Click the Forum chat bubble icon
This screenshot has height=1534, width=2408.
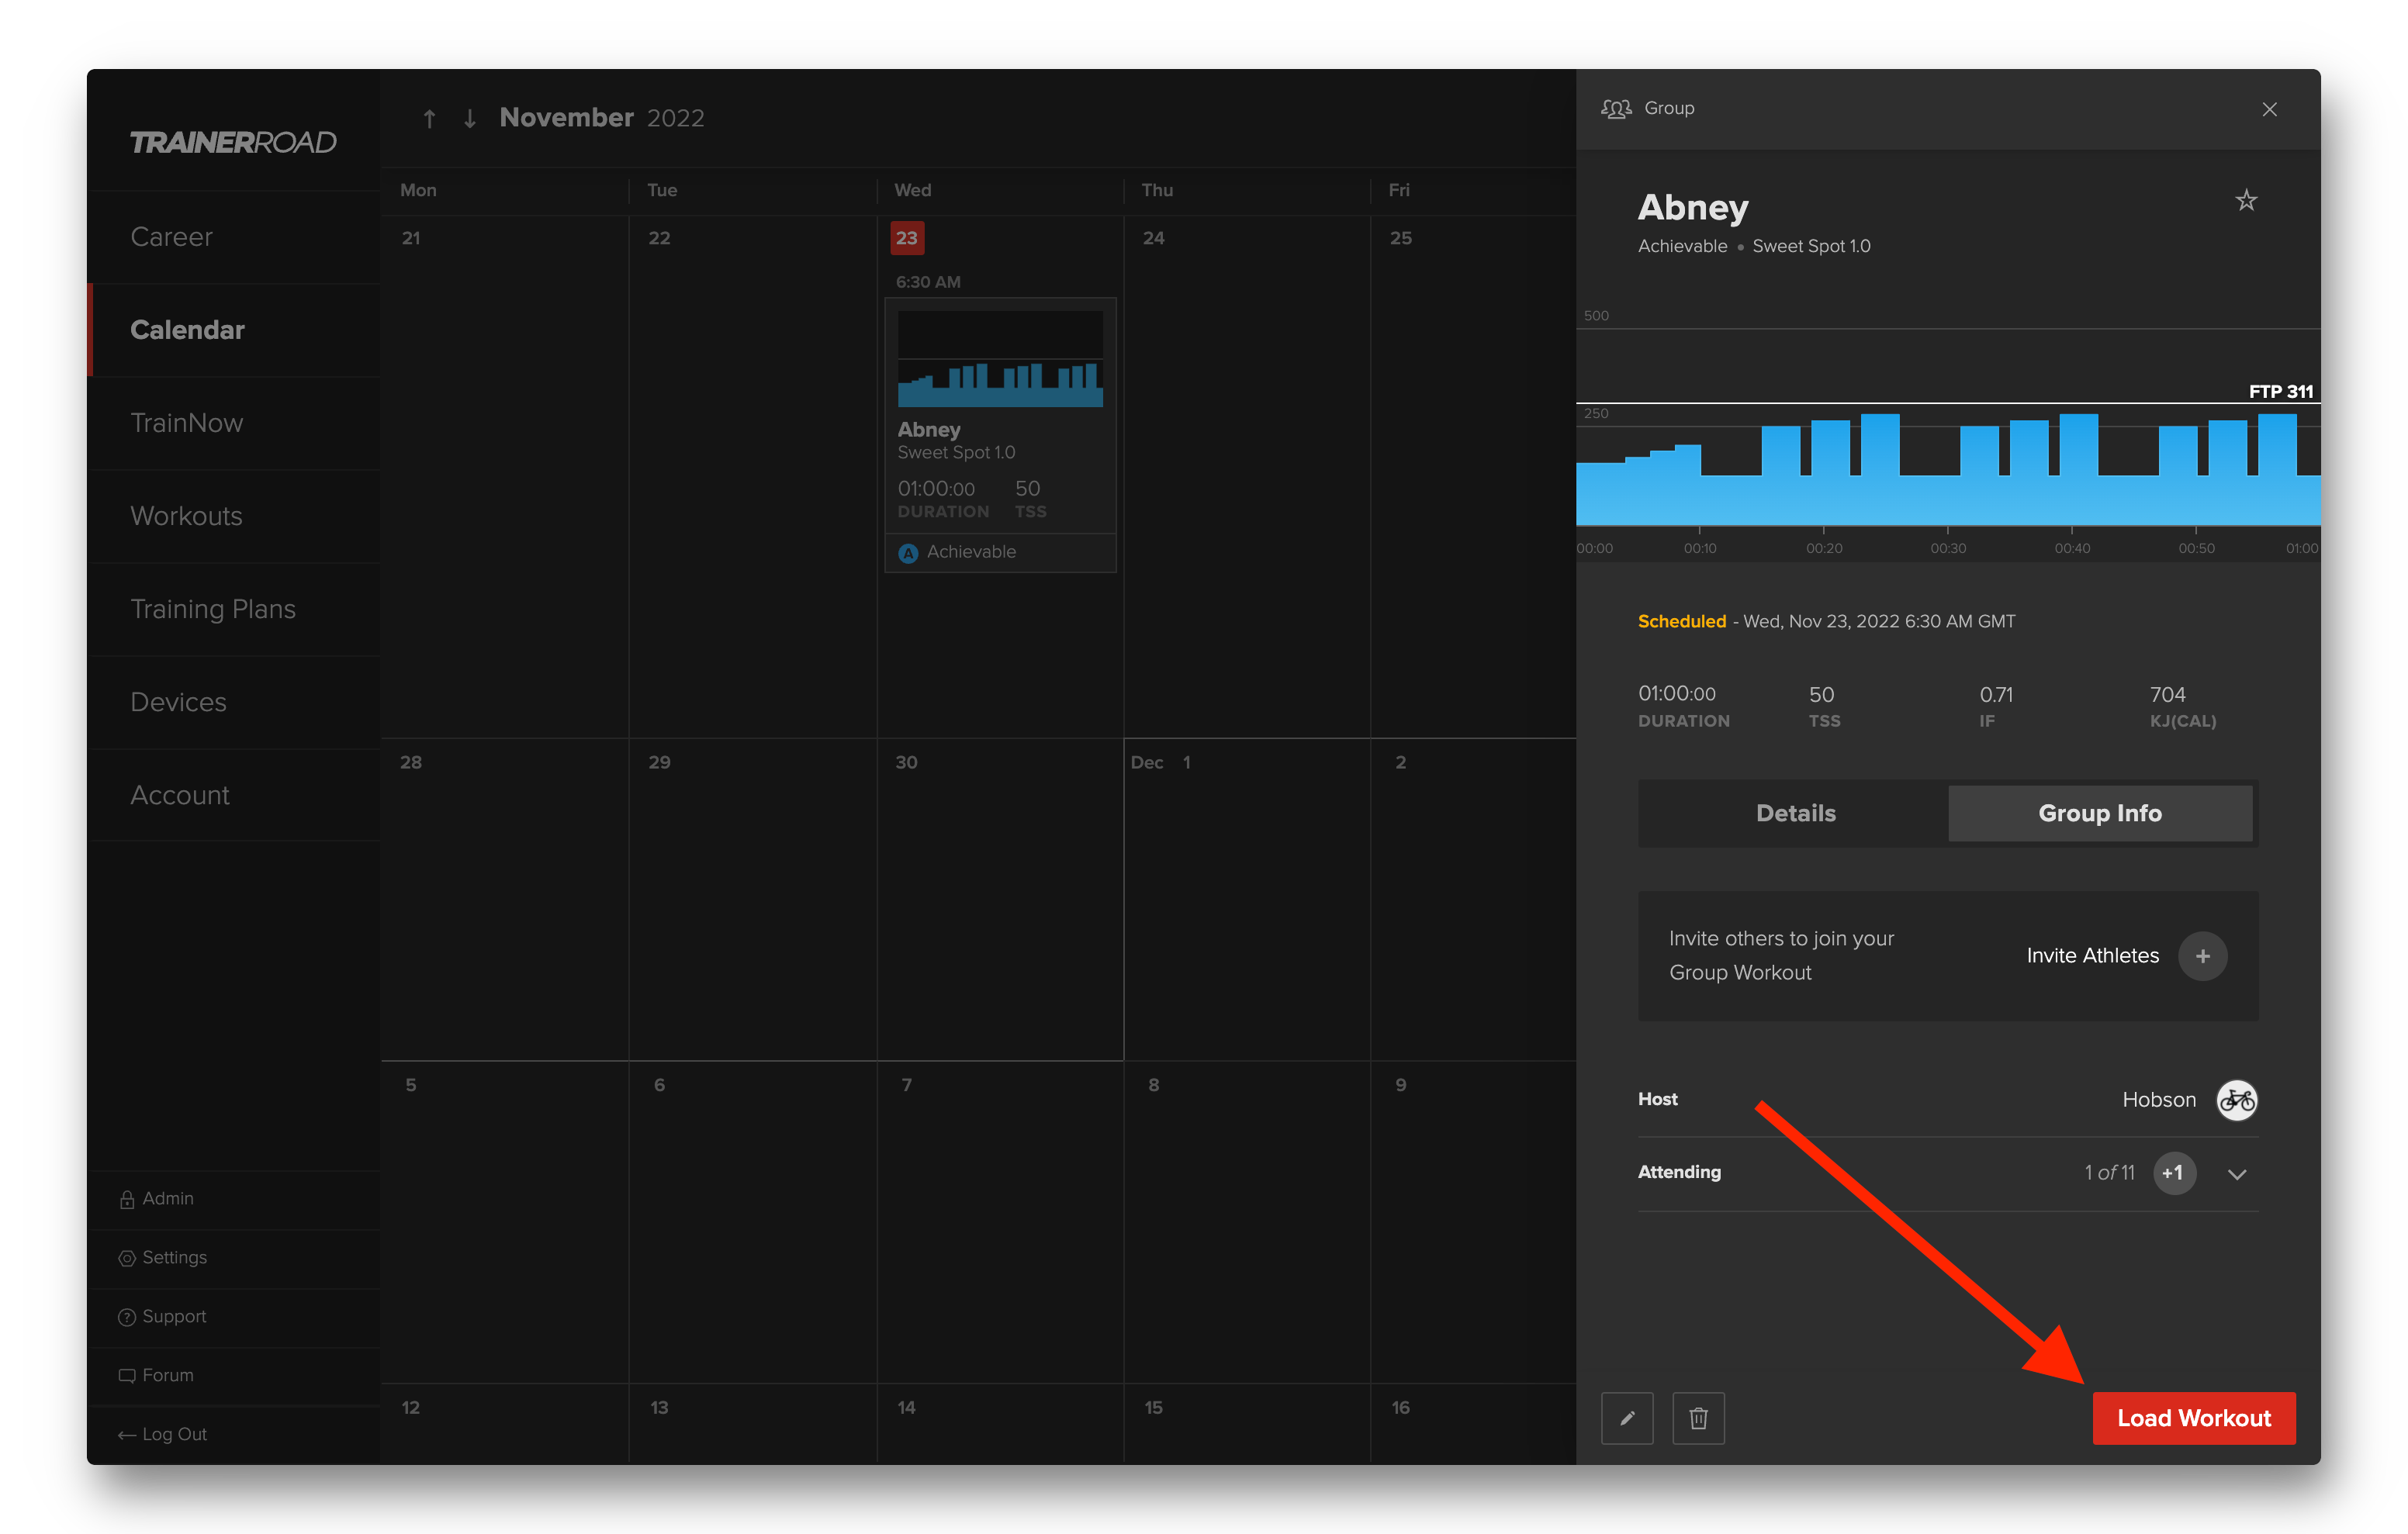click(x=127, y=1376)
